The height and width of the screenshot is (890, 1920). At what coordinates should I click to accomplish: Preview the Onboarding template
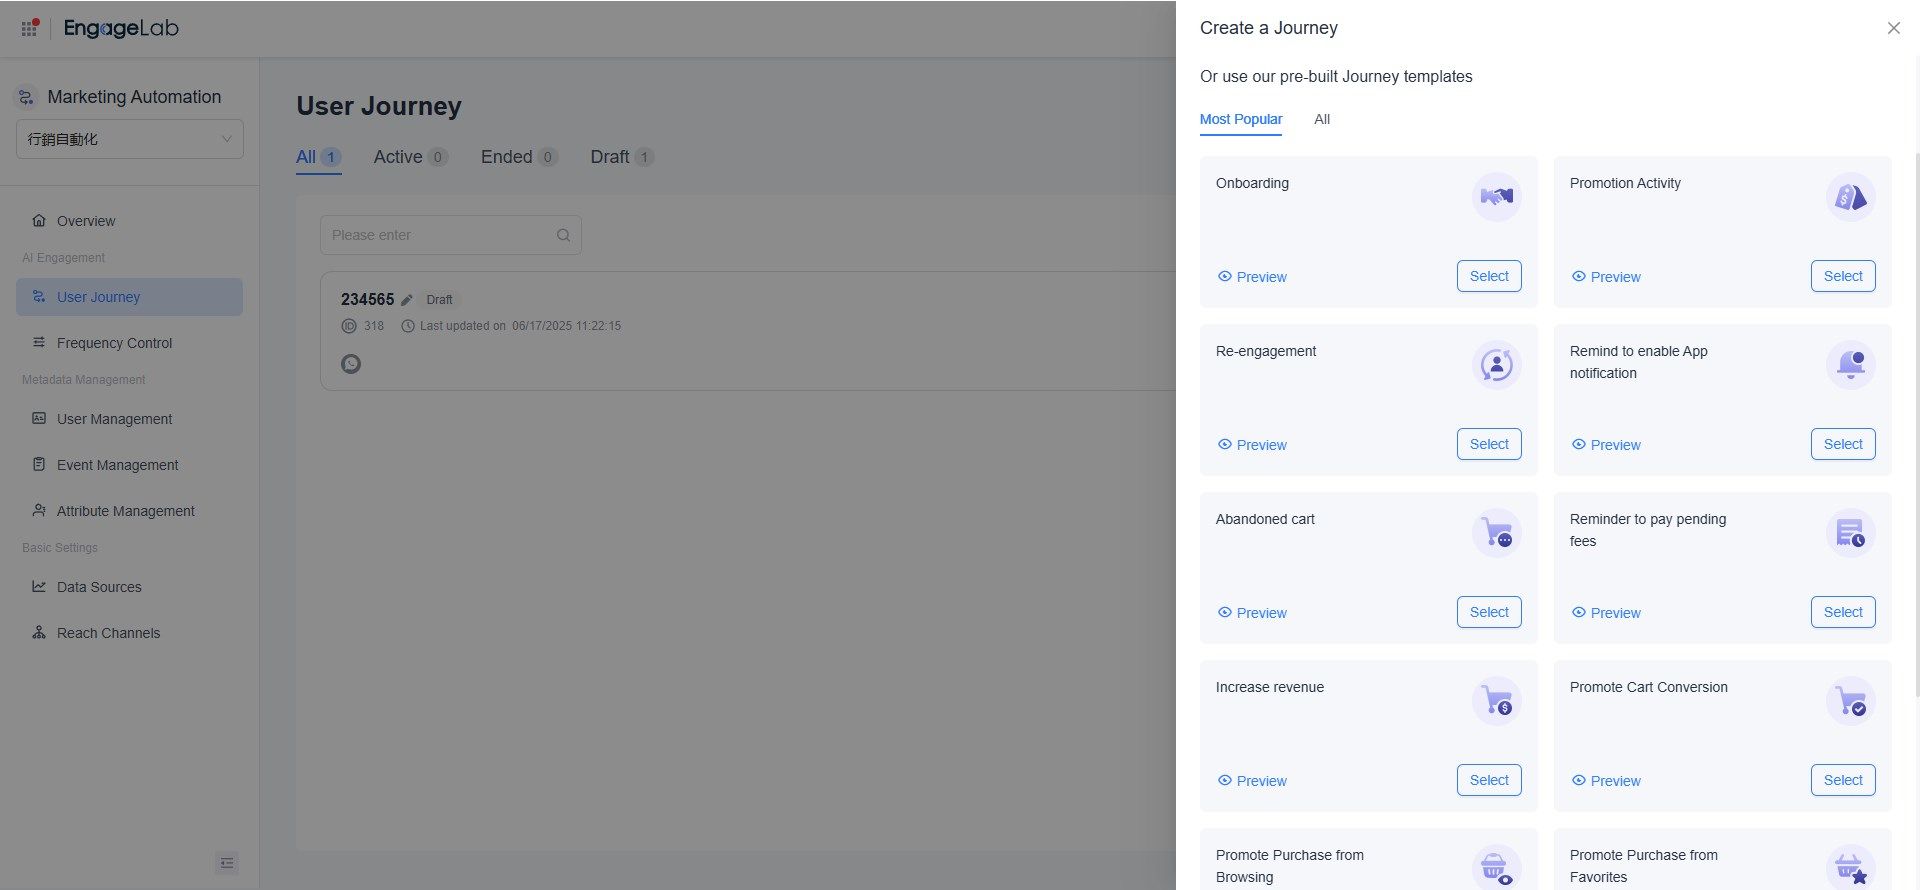pyautogui.click(x=1252, y=277)
